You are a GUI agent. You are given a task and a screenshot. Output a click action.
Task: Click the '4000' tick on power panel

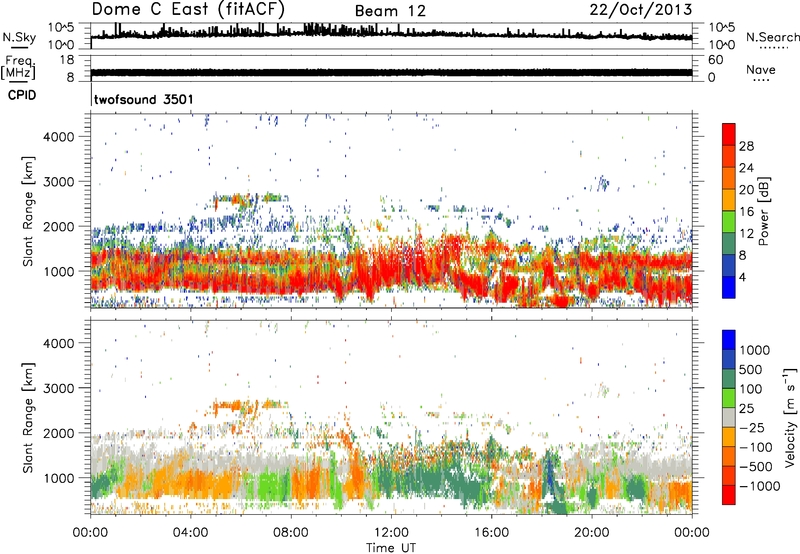point(59,137)
